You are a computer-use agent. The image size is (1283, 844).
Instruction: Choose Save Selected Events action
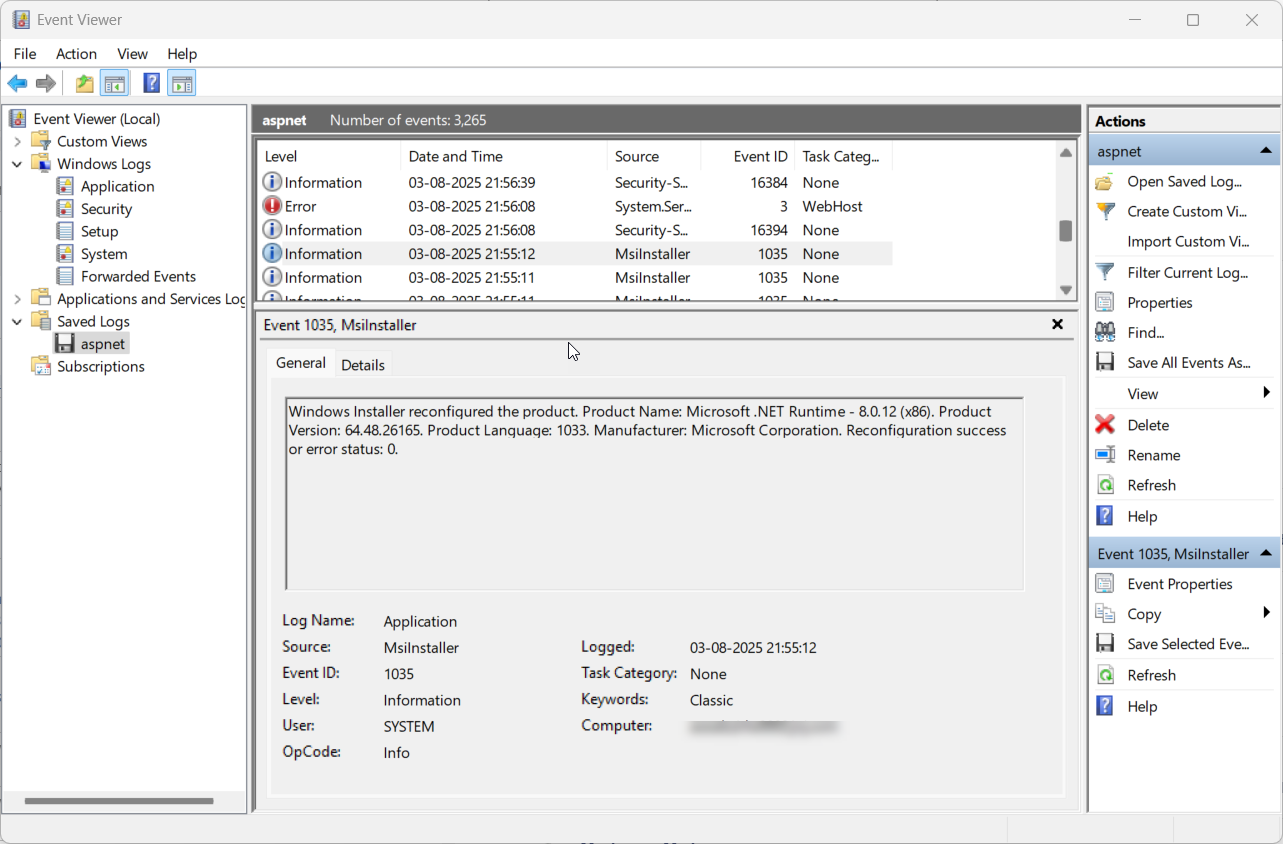coord(1188,644)
